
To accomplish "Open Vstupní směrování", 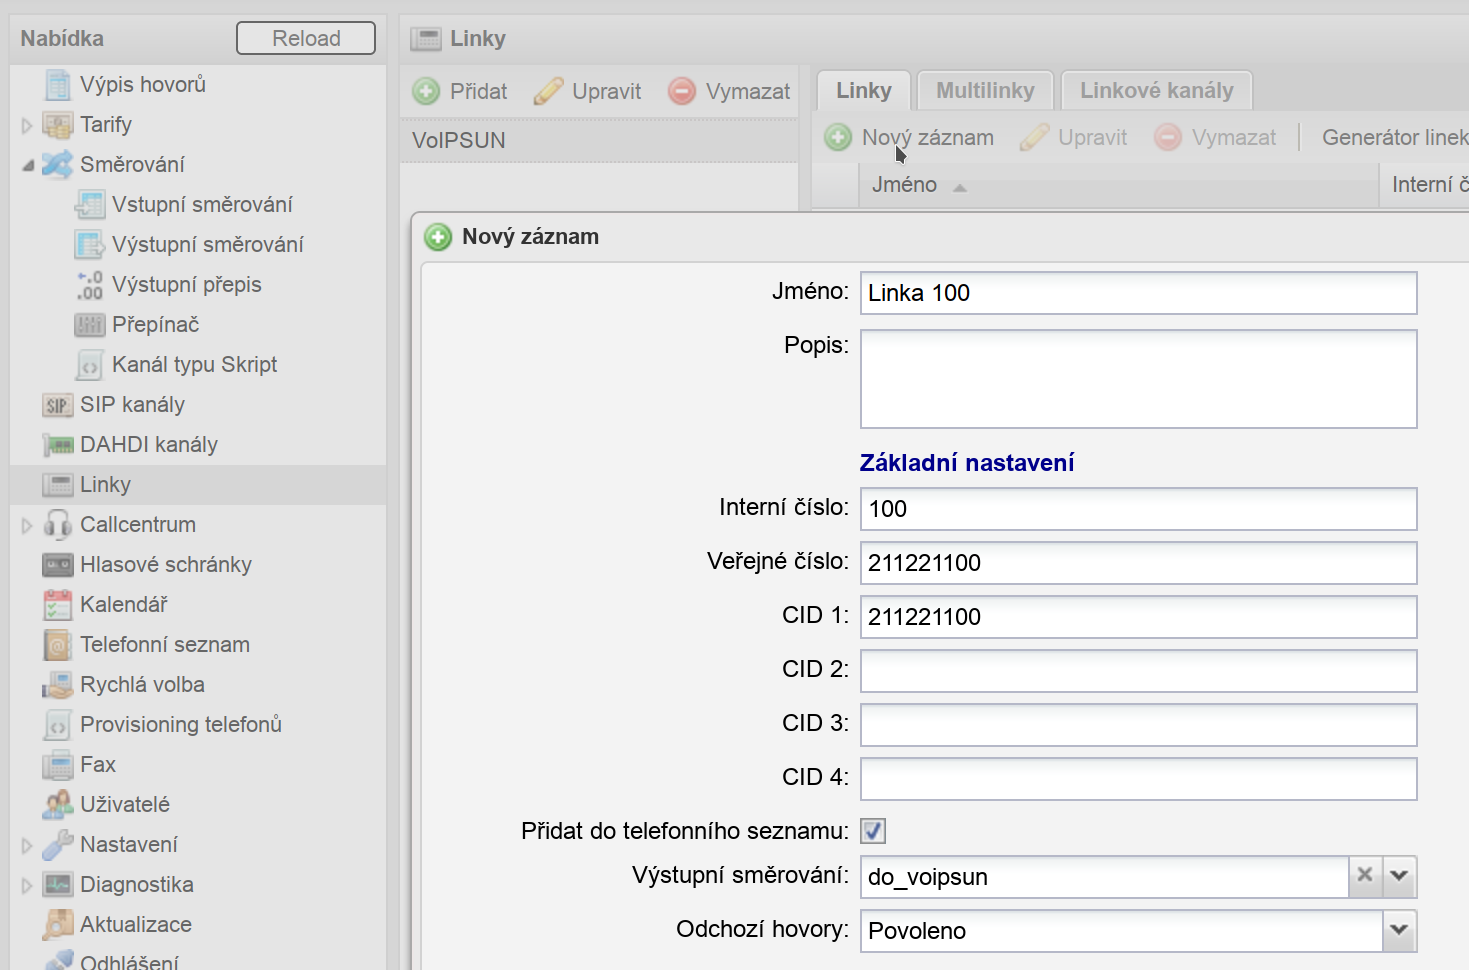I will [x=202, y=205].
